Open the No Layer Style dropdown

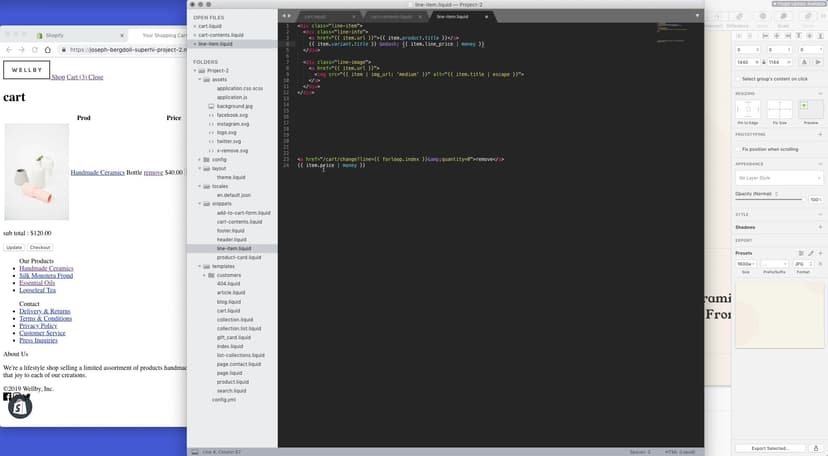[x=778, y=177]
